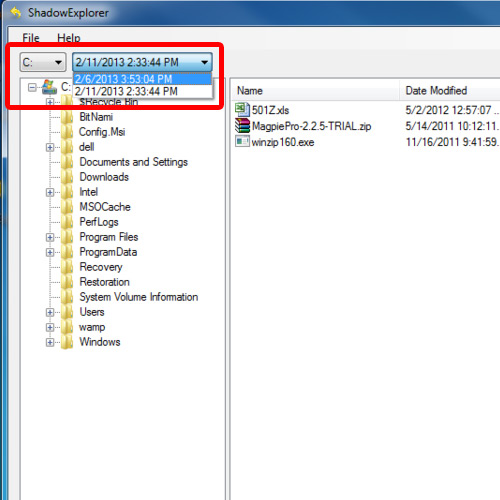Click the 11/16/2011 date cell
The image size is (500, 500).
[x=452, y=142]
